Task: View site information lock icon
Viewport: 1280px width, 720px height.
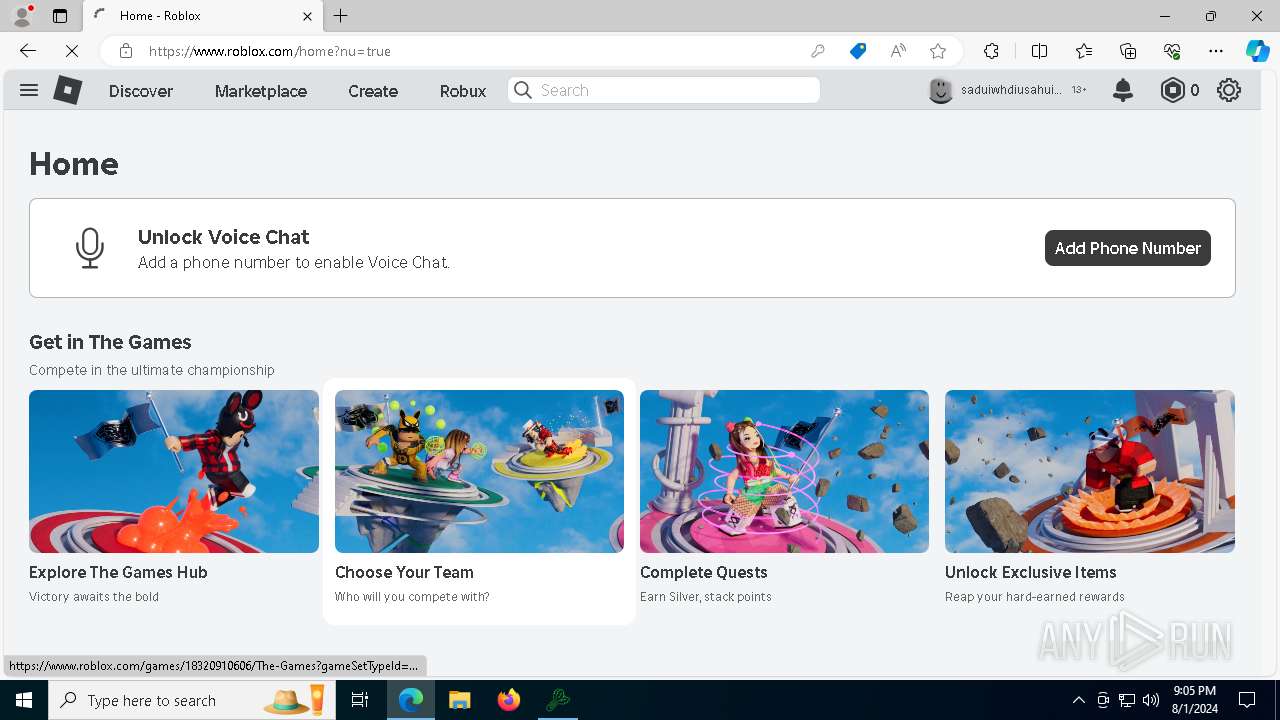Action: tap(125, 51)
